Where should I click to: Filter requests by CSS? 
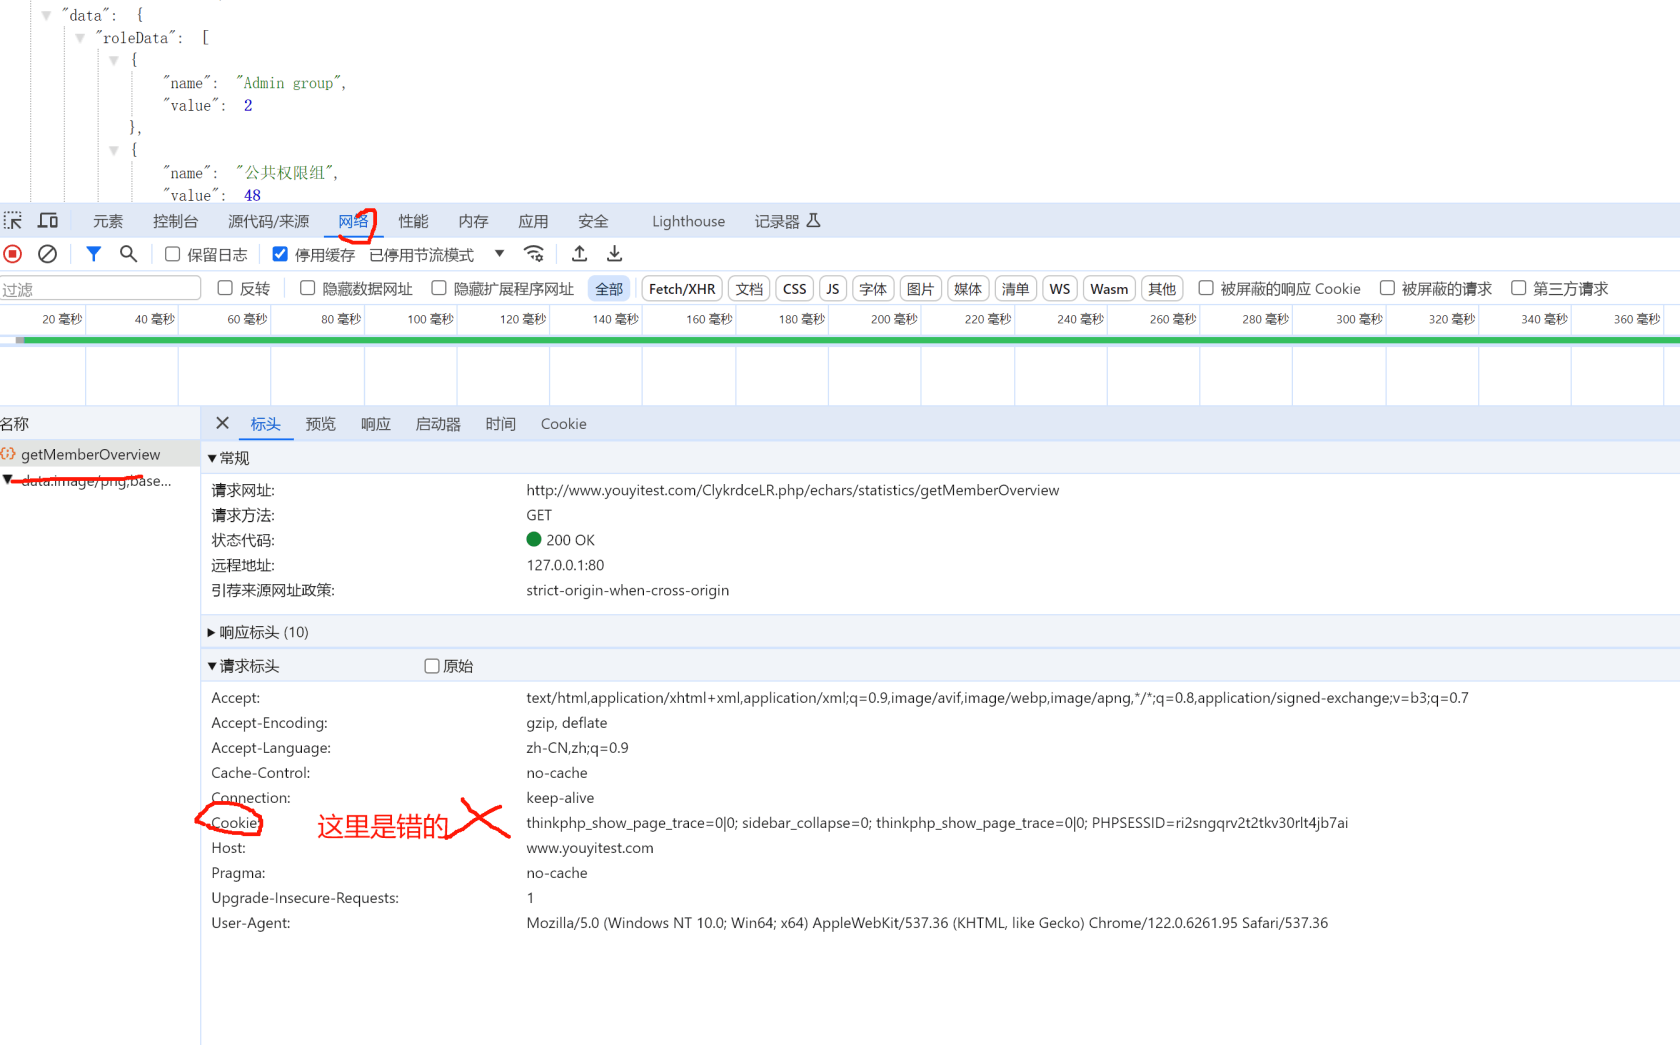[x=794, y=289]
